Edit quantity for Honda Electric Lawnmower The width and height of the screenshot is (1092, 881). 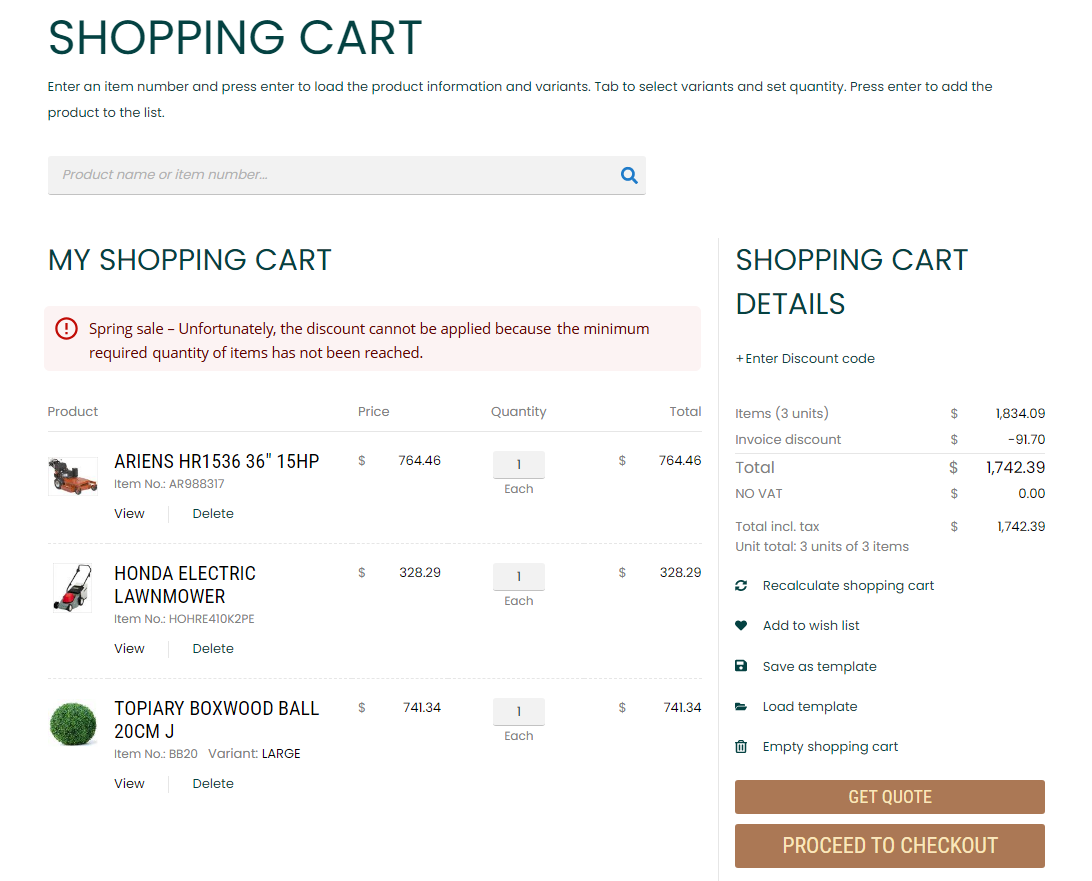519,577
